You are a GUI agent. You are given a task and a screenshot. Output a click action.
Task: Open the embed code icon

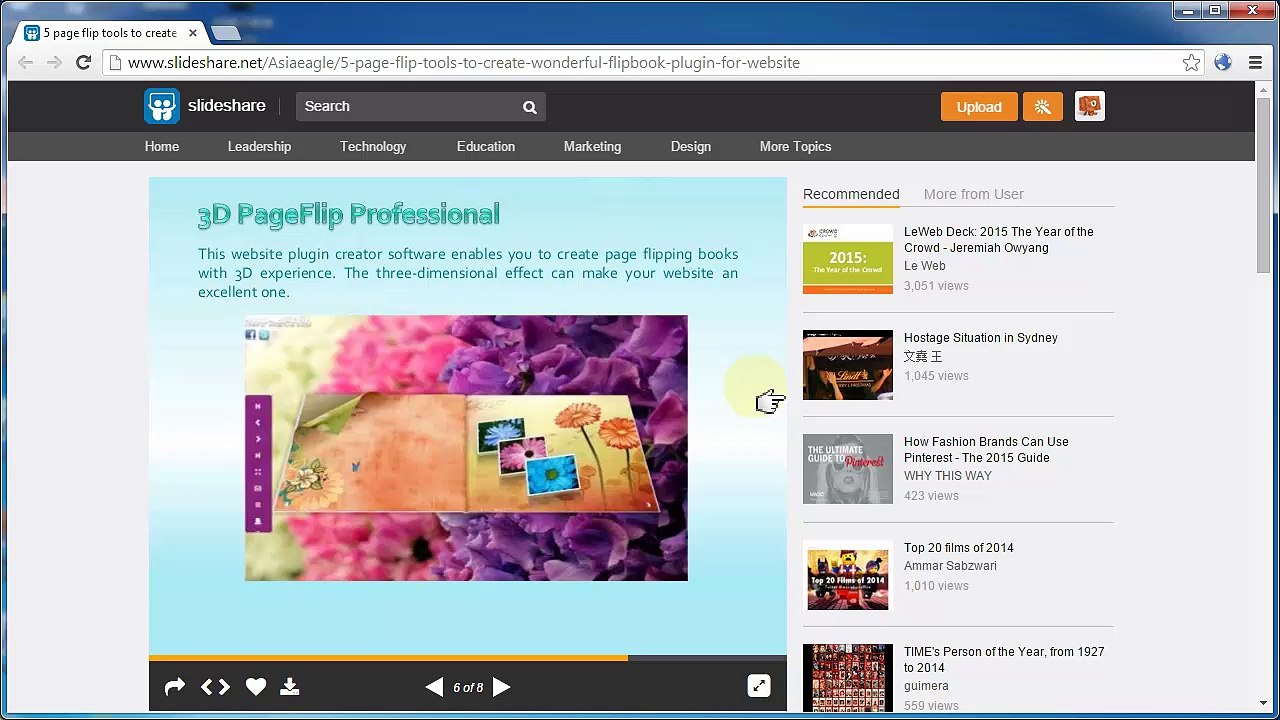click(215, 687)
